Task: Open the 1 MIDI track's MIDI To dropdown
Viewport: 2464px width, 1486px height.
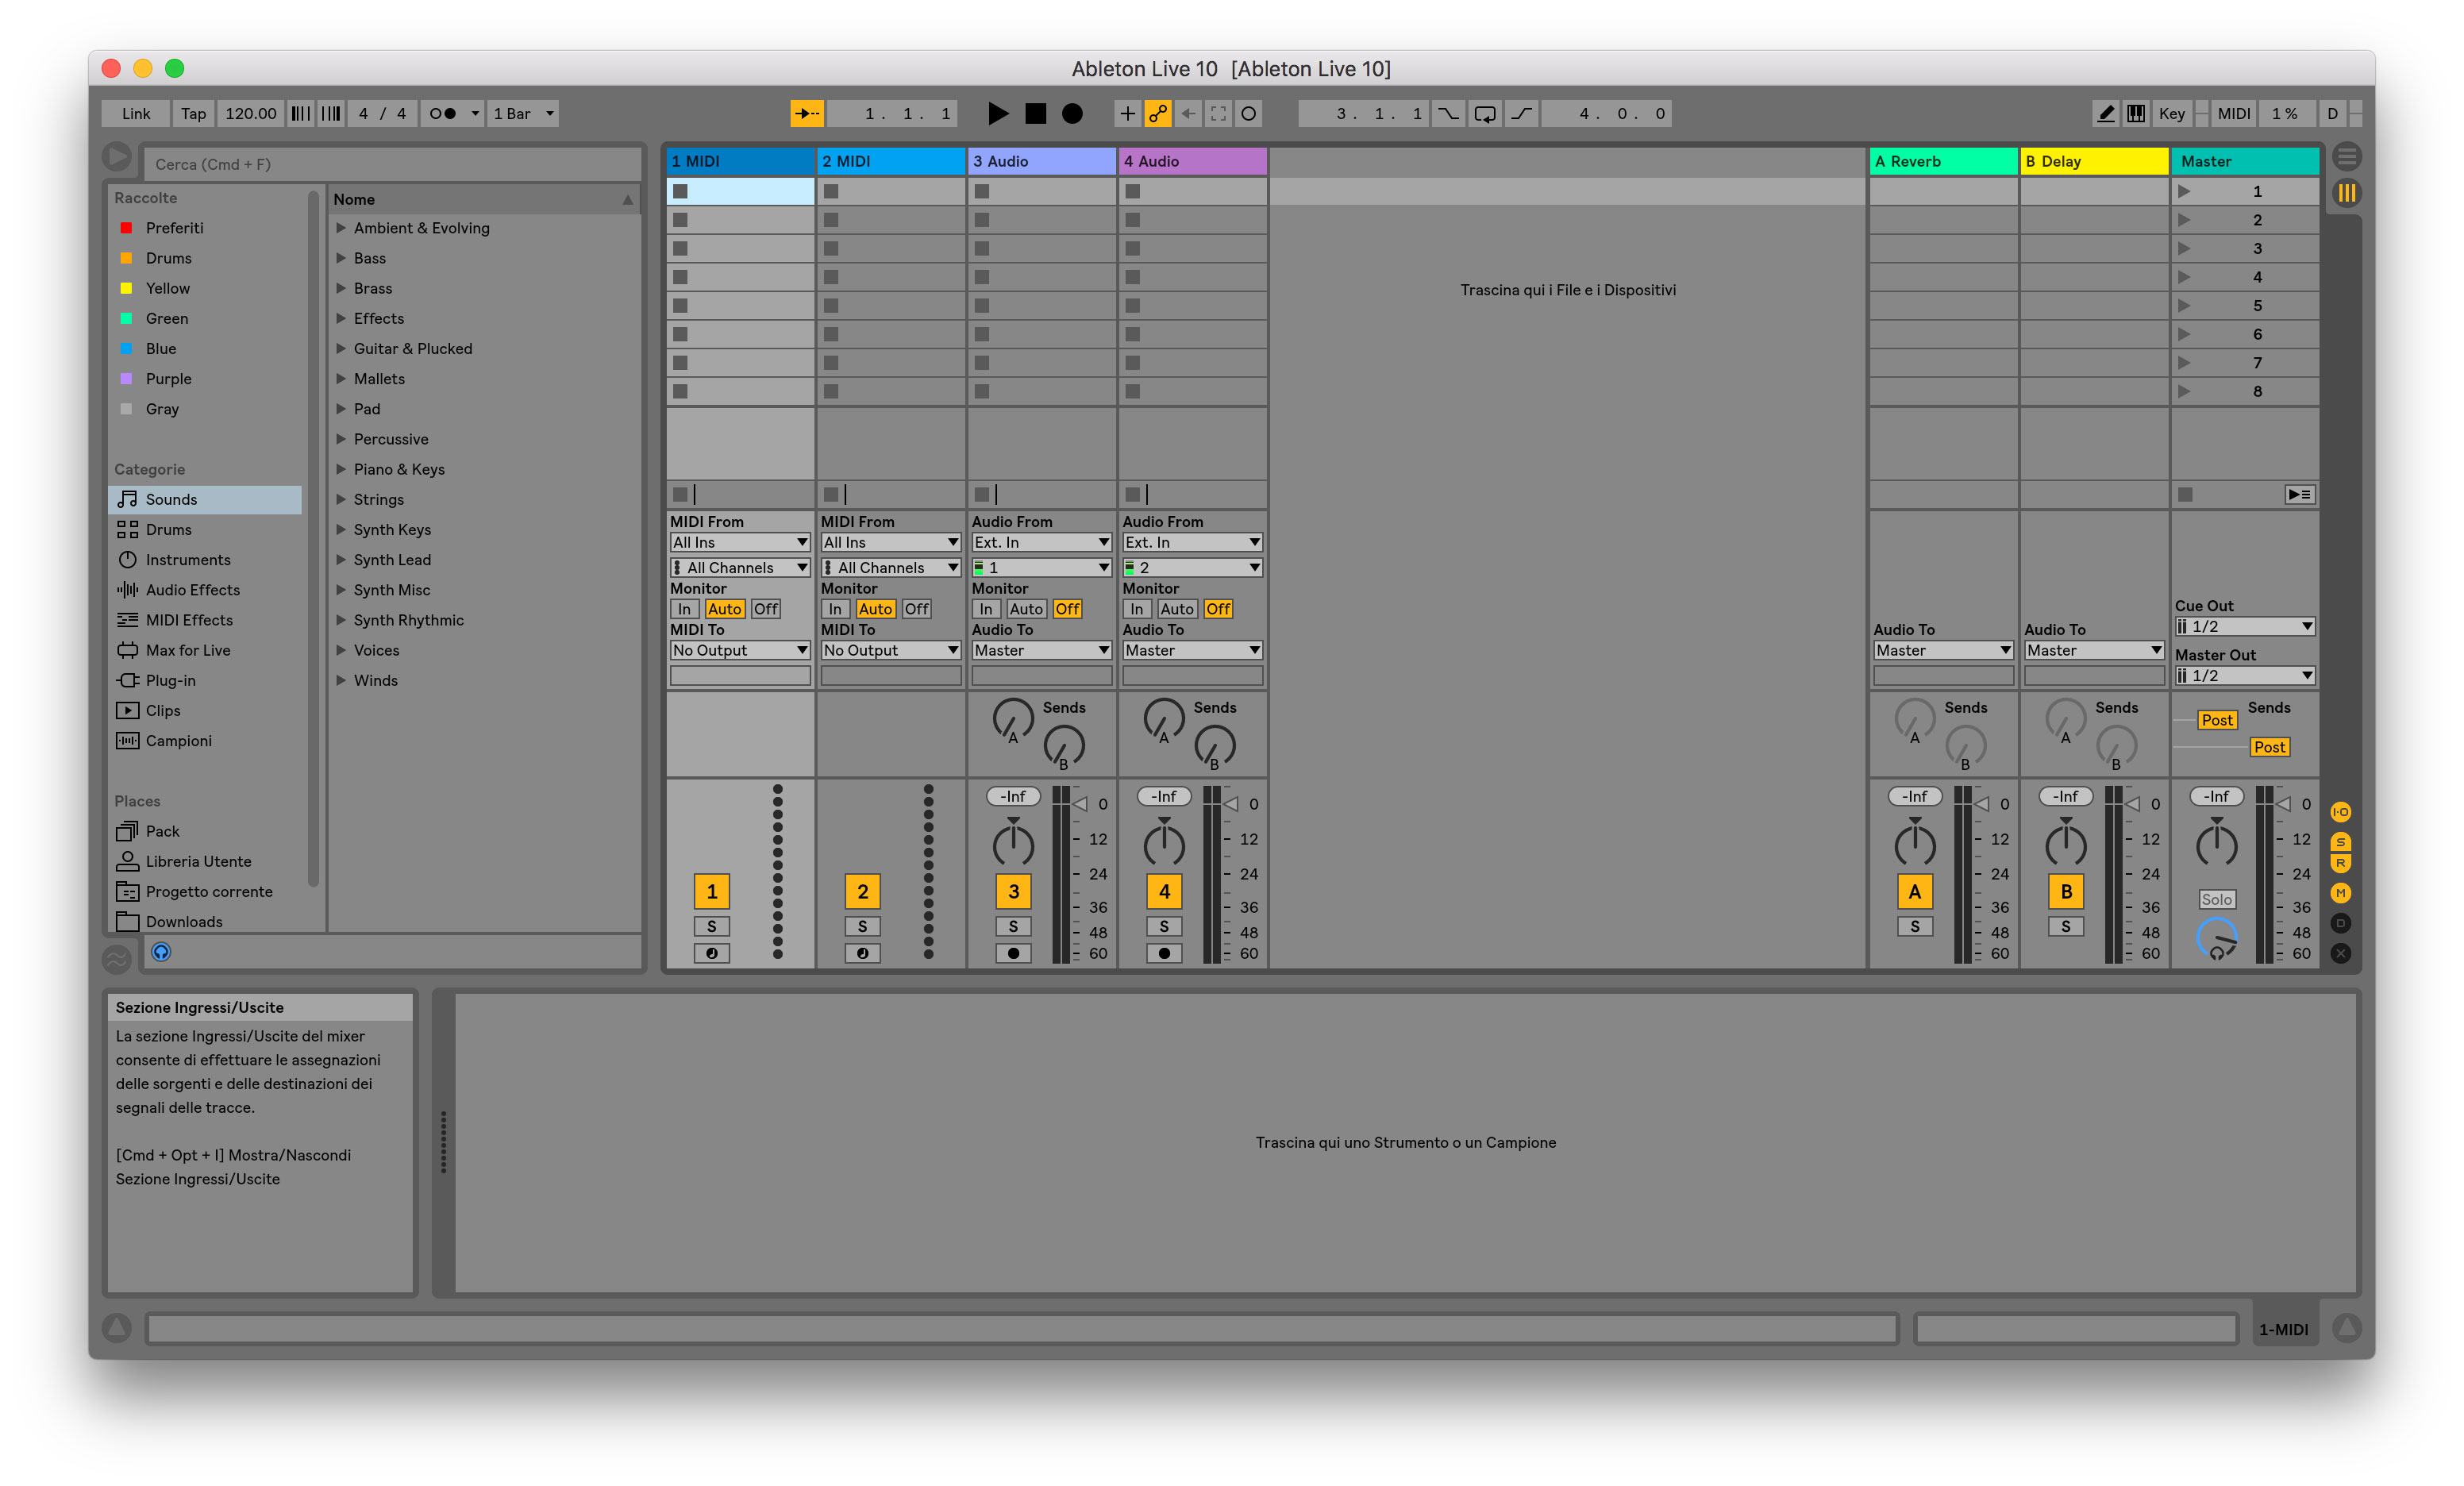Action: coord(740,650)
